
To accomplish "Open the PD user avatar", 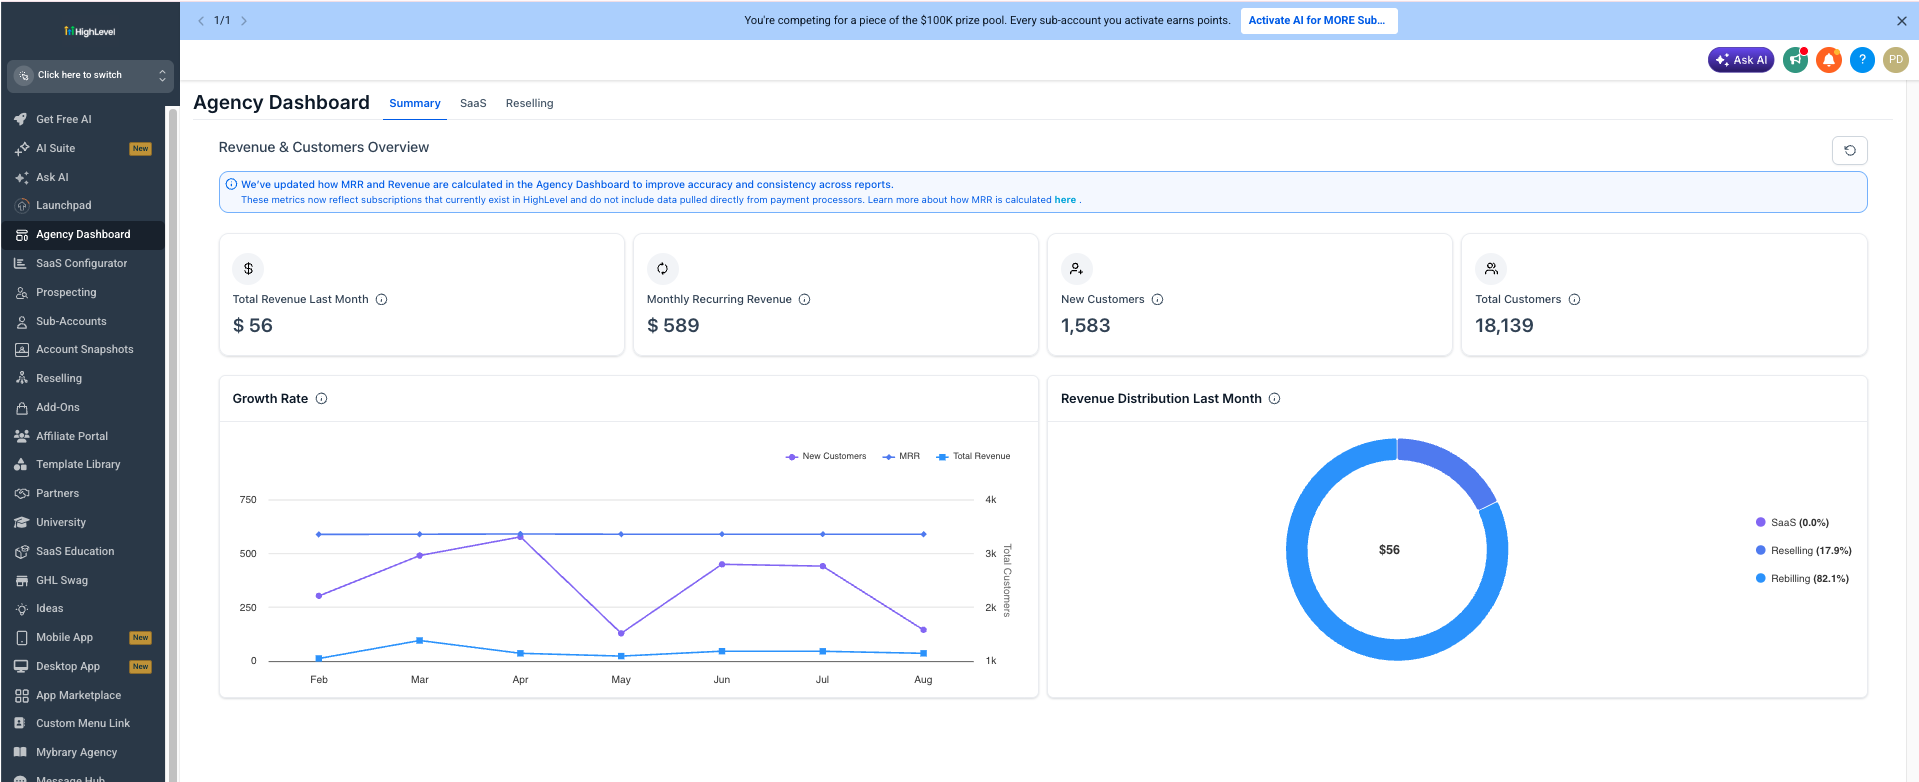I will [1896, 60].
